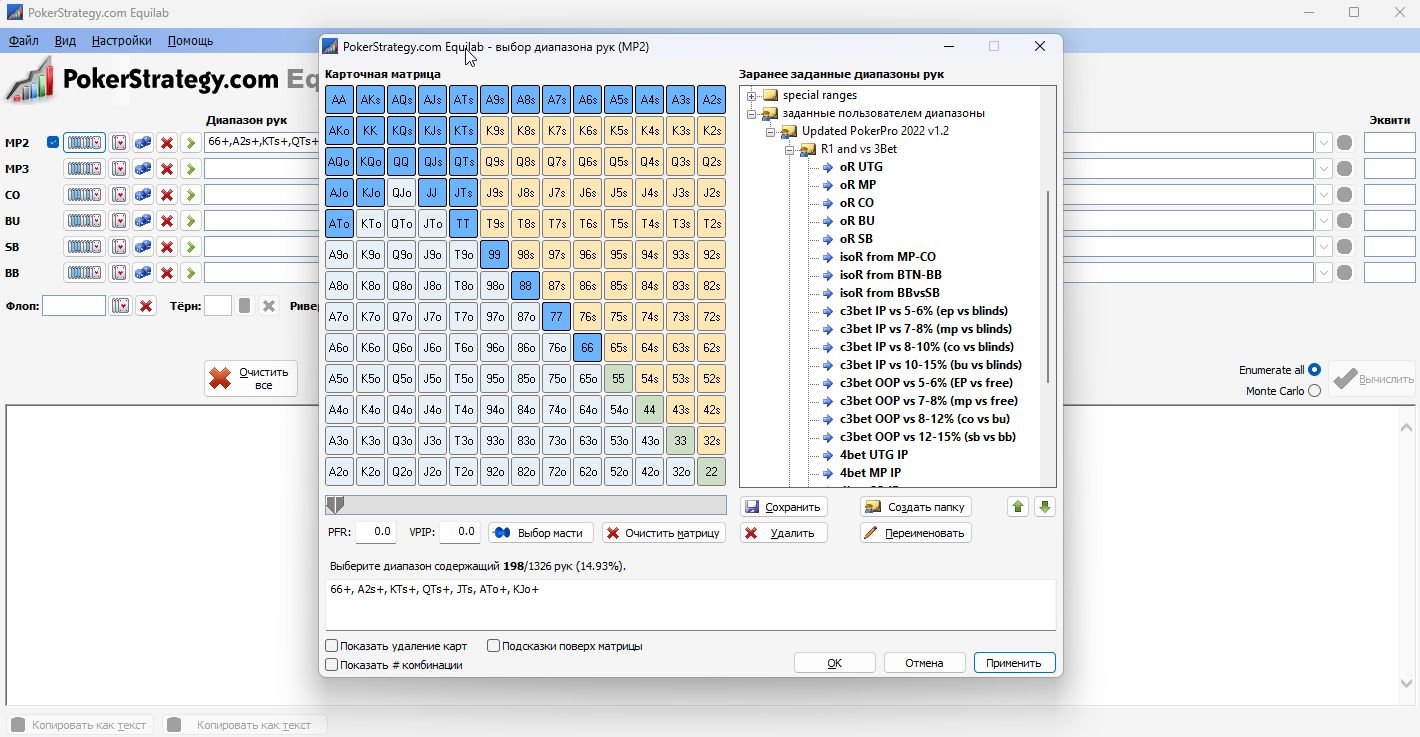The image size is (1420, 737).
Task: Enable 'Показать удаление карт' checkbox
Action: point(332,646)
